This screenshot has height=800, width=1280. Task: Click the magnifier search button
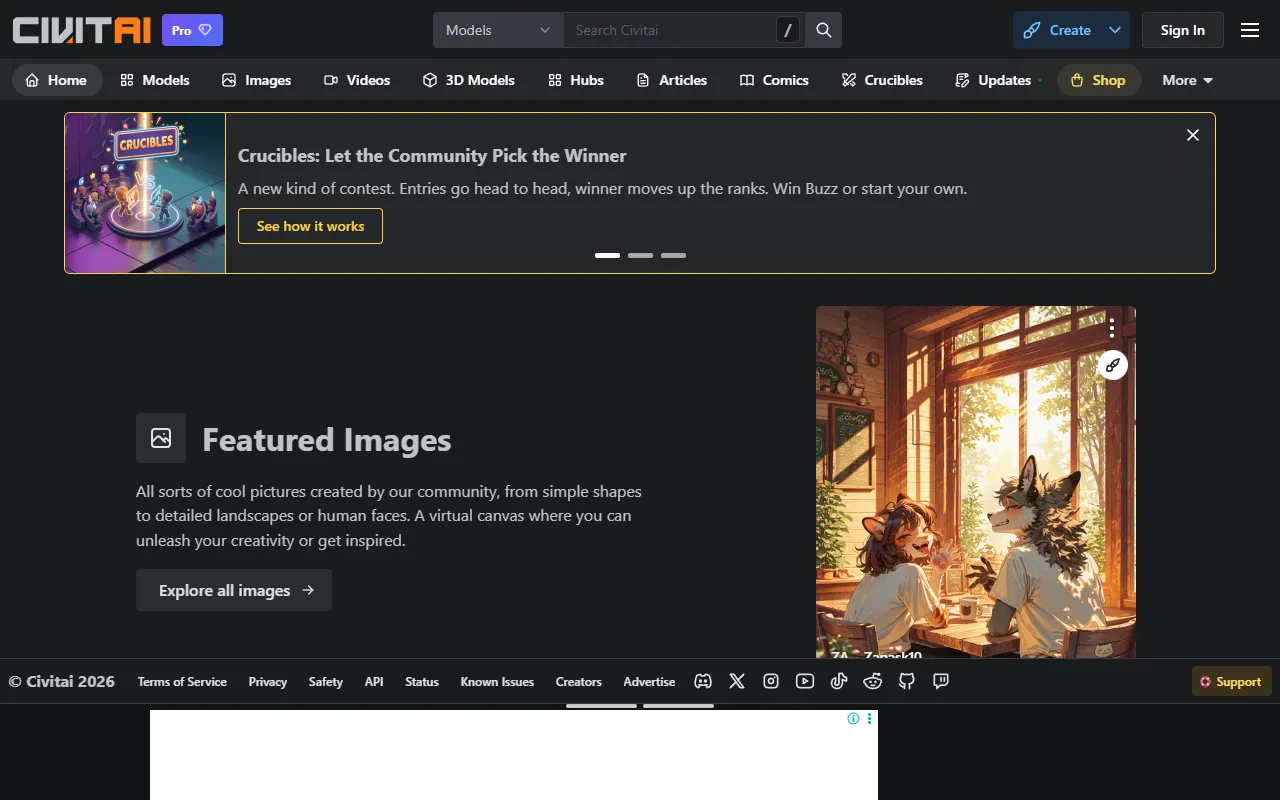(824, 30)
